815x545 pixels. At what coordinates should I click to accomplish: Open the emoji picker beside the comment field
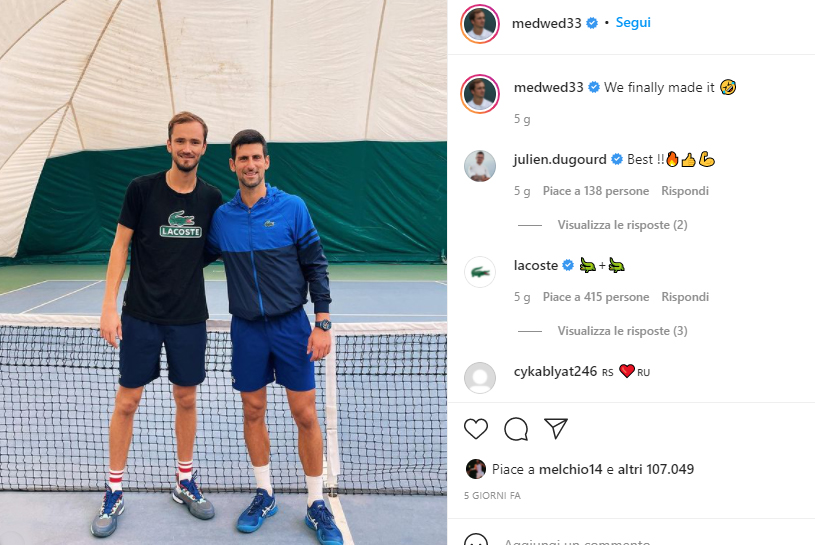pos(476,540)
